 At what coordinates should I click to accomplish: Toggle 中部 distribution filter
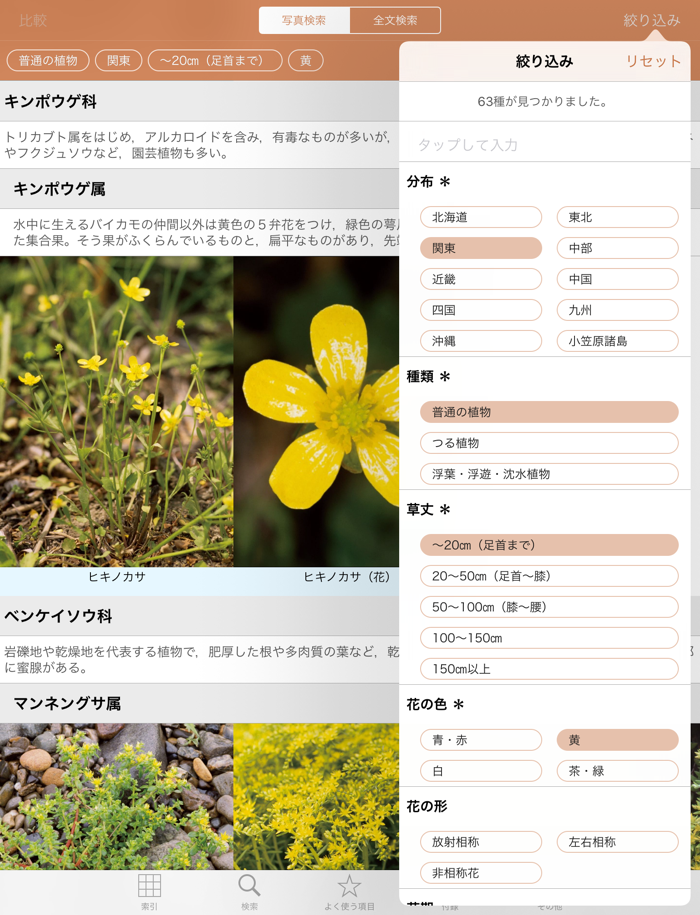[617, 248]
